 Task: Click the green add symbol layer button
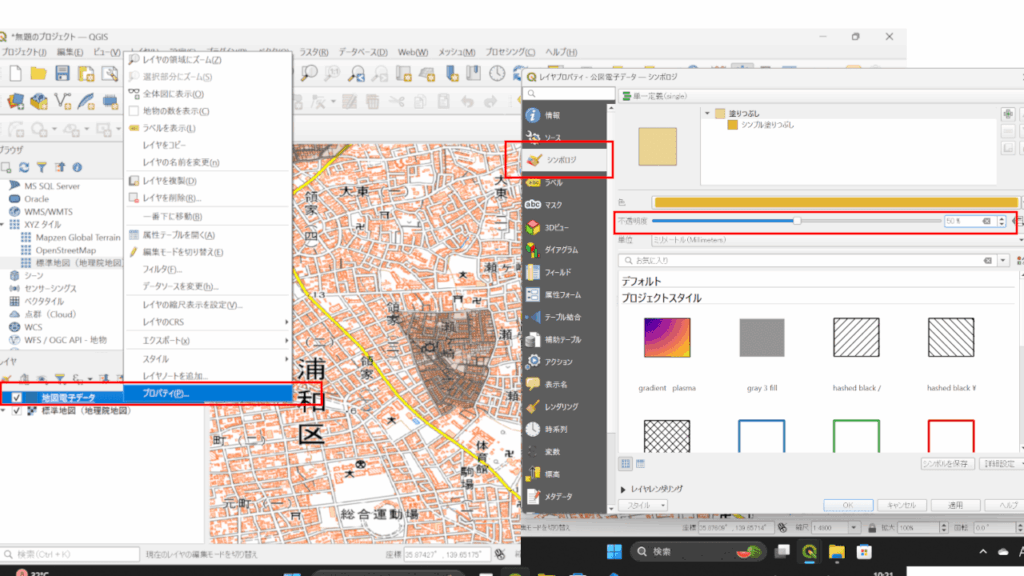pos(1008,114)
